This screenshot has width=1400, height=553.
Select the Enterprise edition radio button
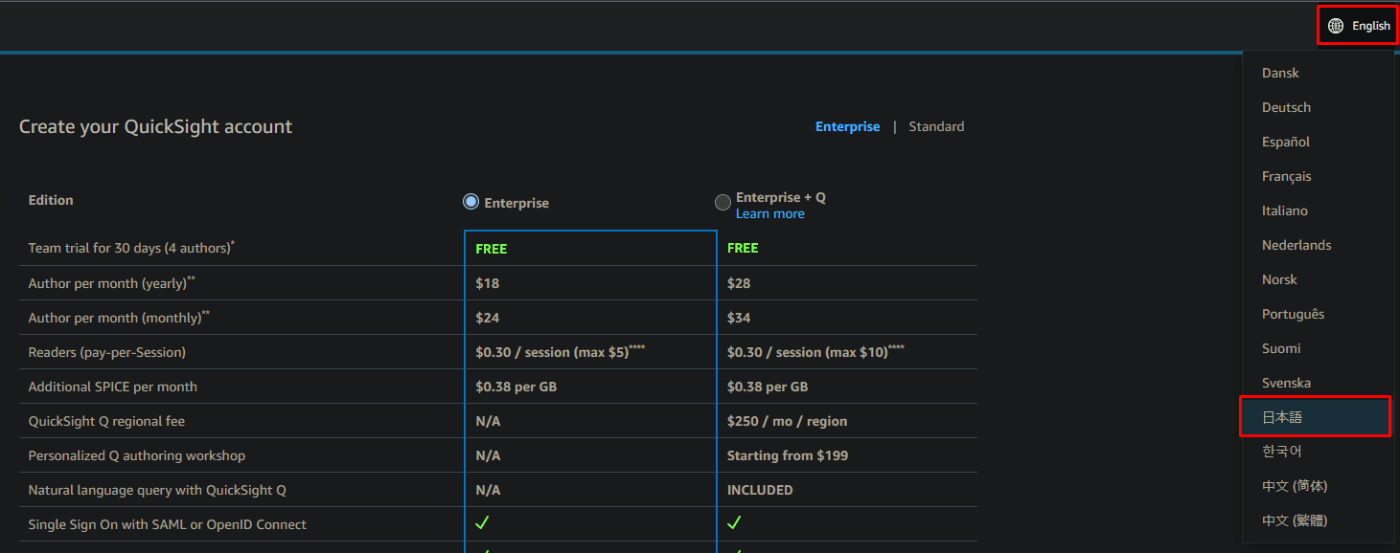click(x=471, y=202)
